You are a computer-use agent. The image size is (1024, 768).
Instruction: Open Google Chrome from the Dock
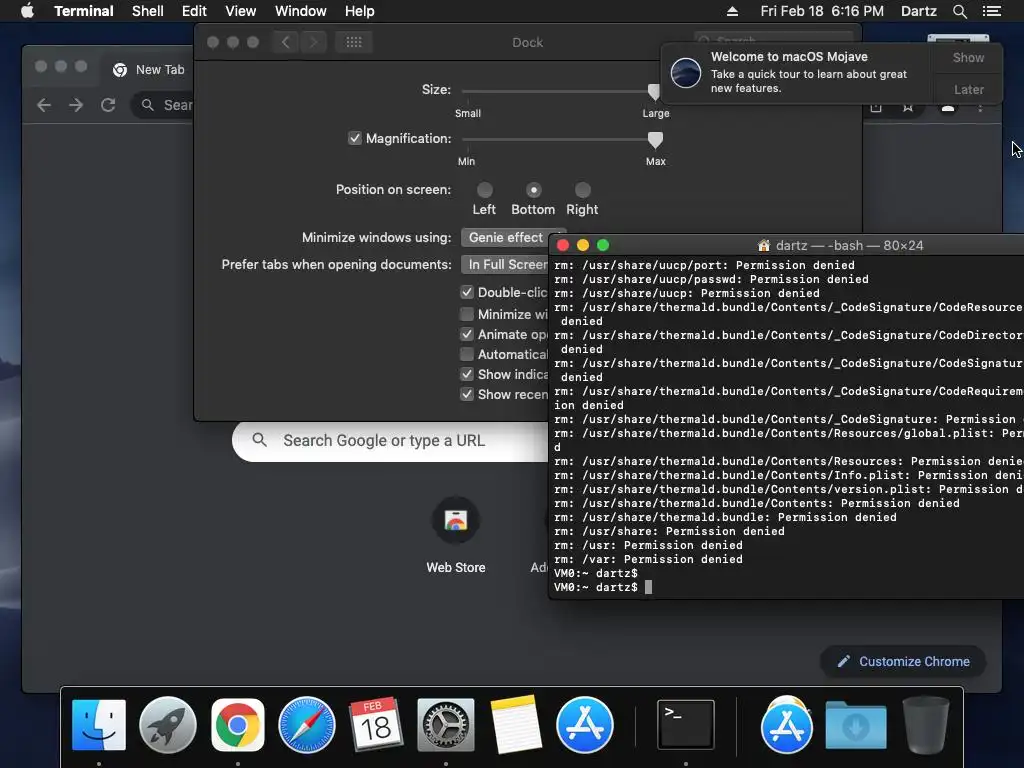click(238, 725)
